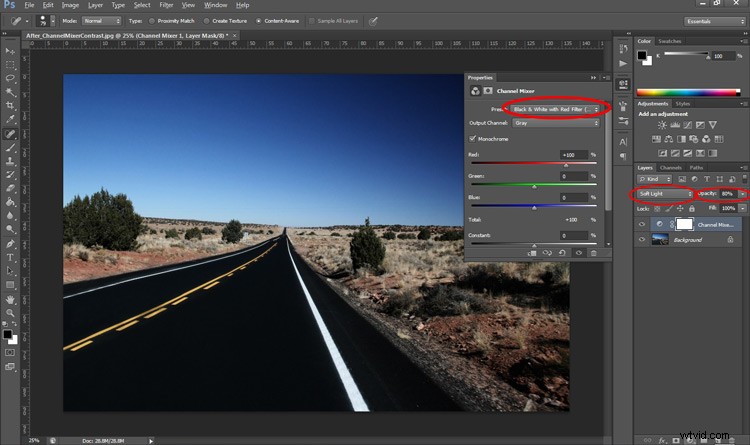Viewport: 750px width, 445px height.
Task: Open the Filter menu
Action: pyautogui.click(x=166, y=5)
